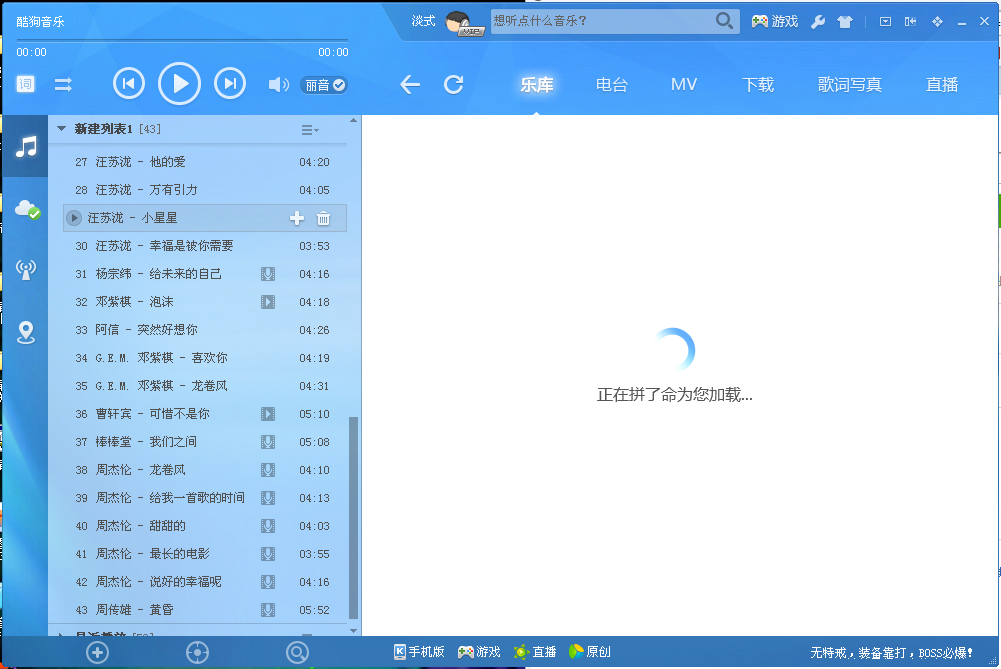Screen dimensions: 1001x669
Task: Click microphone icon on 周杰伦 - 龙卷风
Action: pos(268,470)
